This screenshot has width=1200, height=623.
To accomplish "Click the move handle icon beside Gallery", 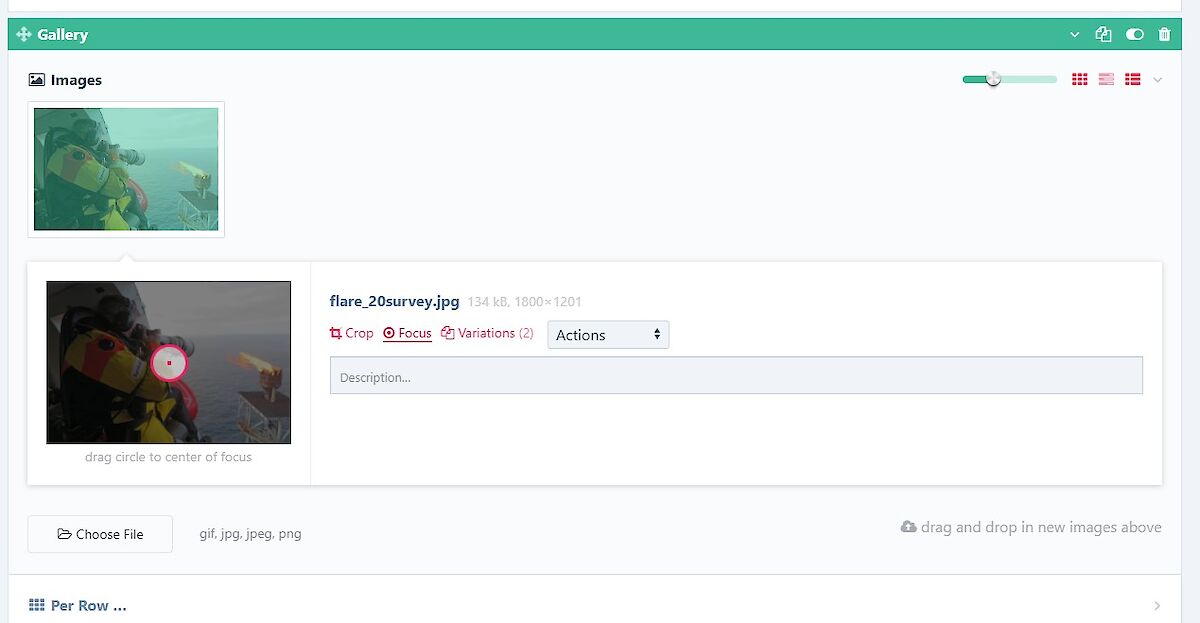I will click(x=24, y=34).
